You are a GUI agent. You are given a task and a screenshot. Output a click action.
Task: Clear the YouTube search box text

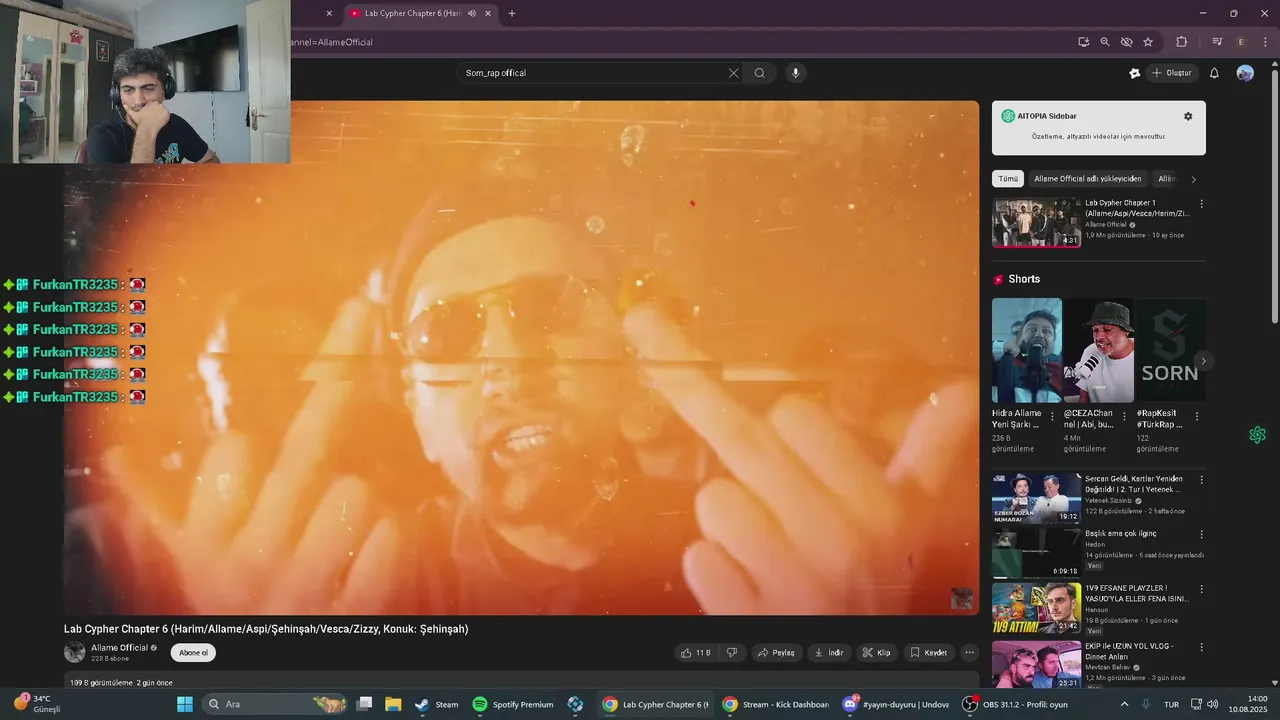click(733, 73)
